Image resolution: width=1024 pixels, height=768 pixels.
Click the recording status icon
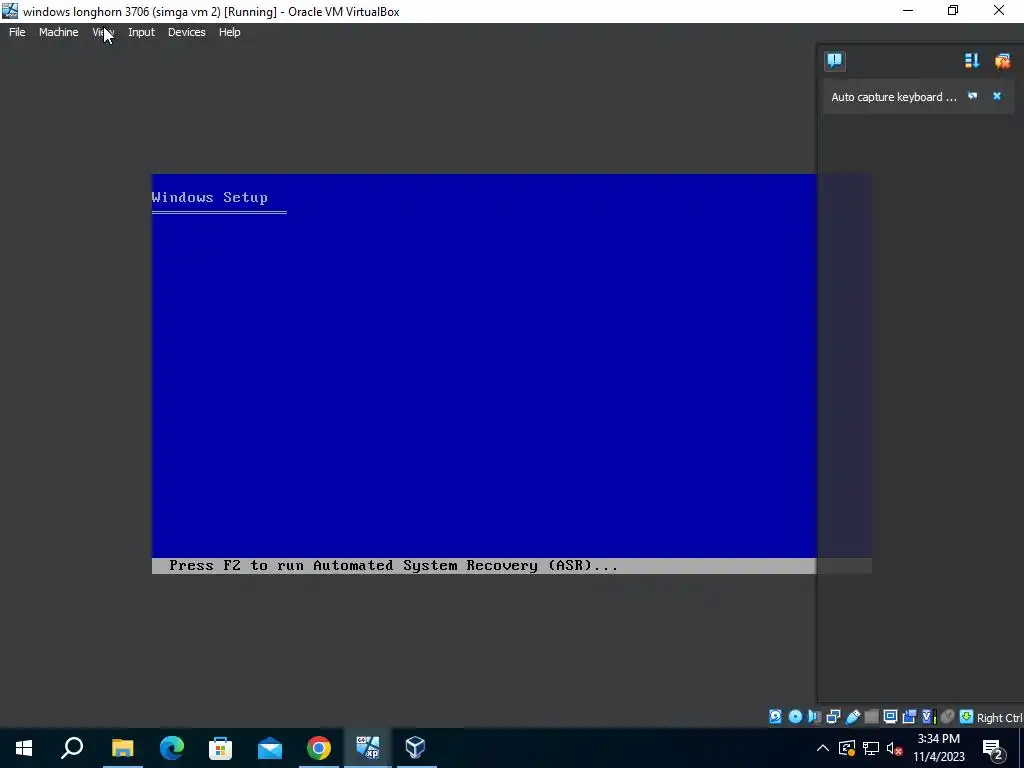click(x=909, y=717)
